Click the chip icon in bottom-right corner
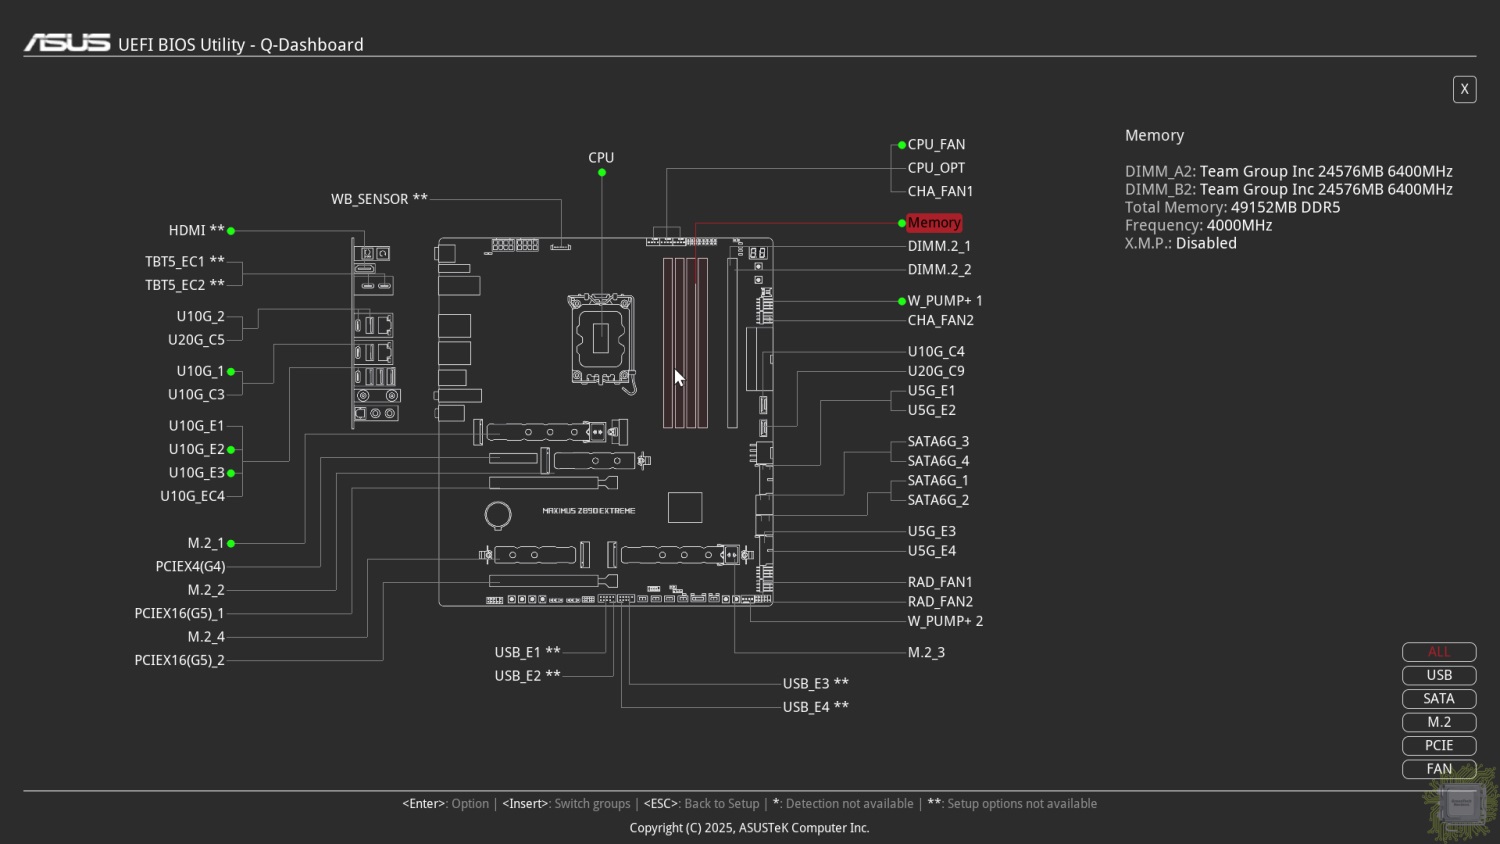 [x=1461, y=803]
